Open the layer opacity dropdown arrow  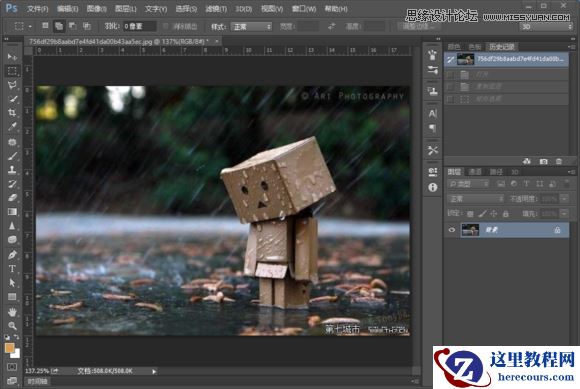click(564, 199)
